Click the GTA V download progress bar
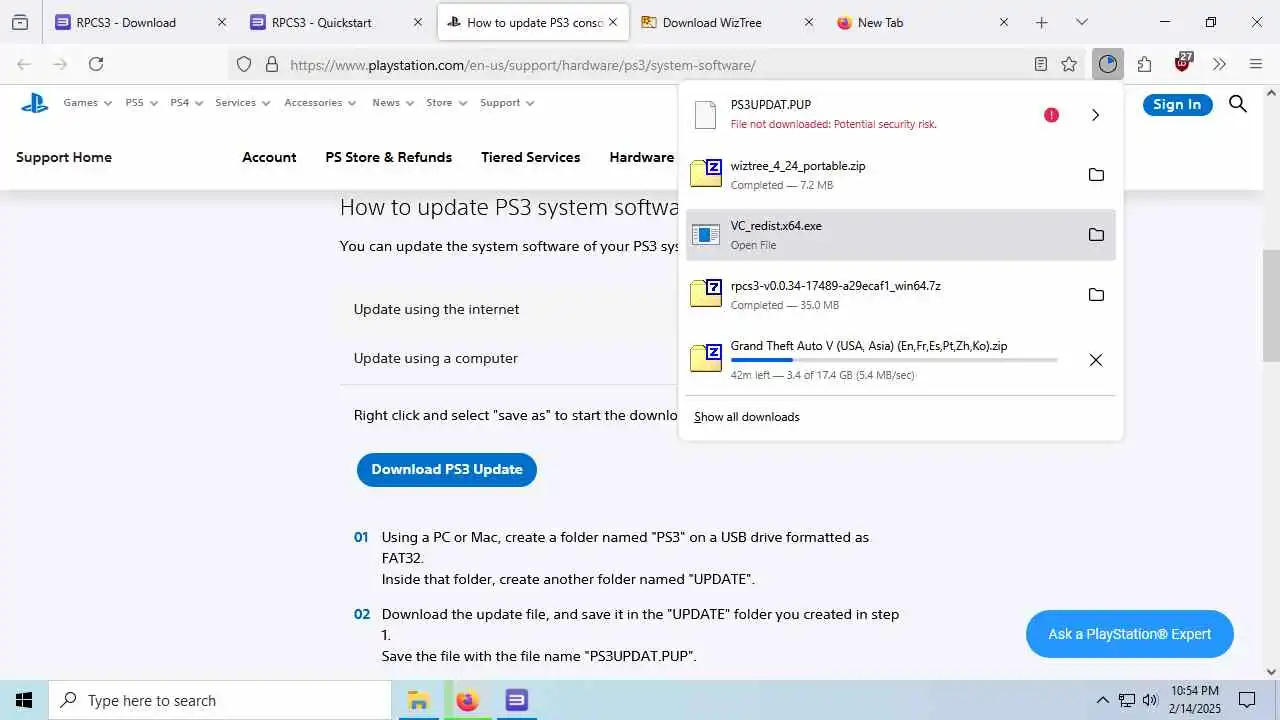The height and width of the screenshot is (720, 1280). coord(893,360)
